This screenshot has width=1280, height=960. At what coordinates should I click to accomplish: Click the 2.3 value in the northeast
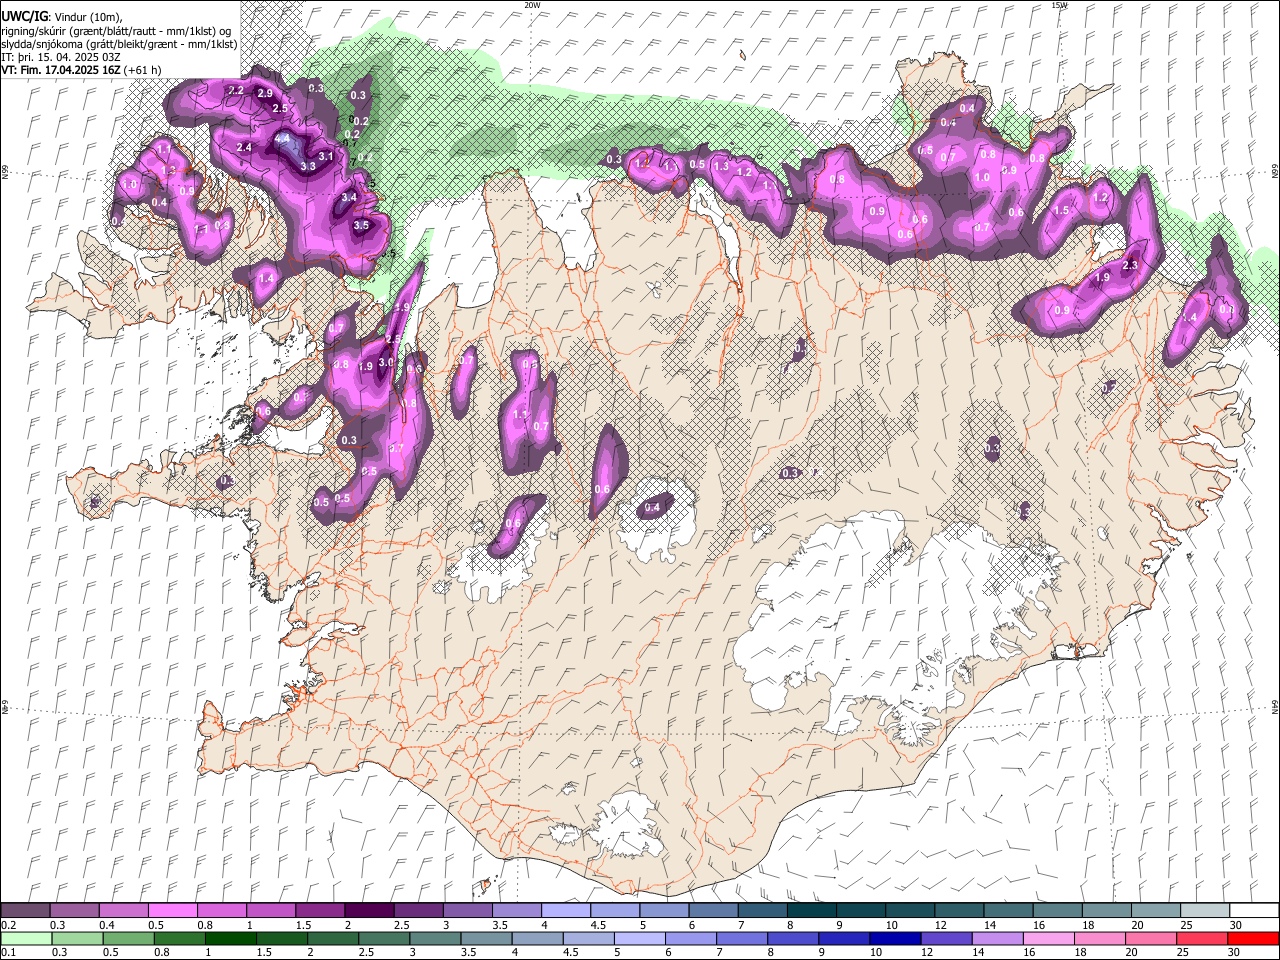(1131, 265)
